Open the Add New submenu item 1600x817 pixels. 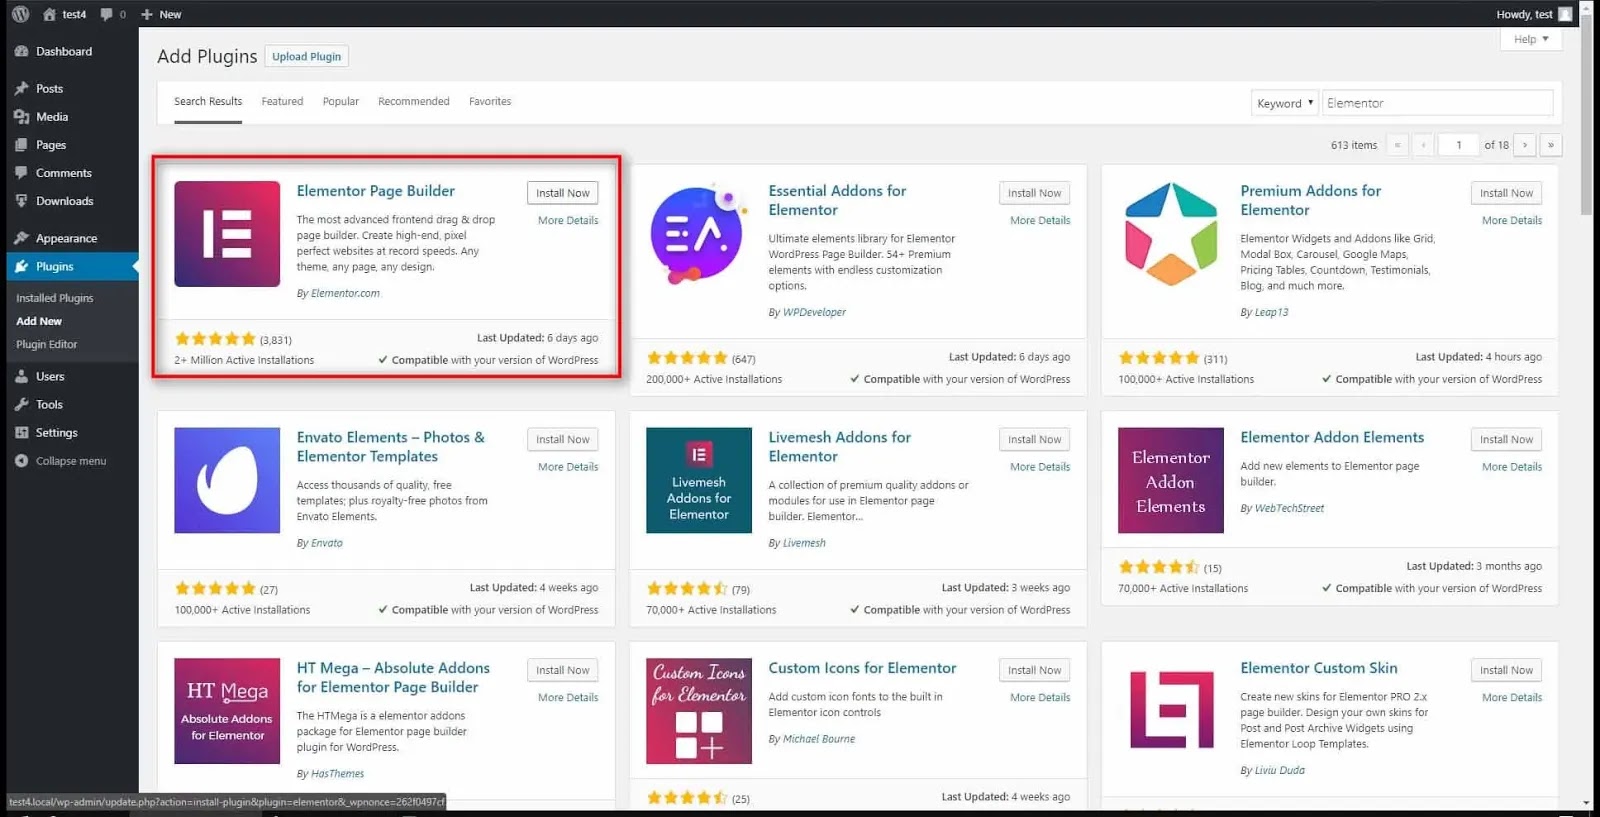tap(39, 321)
